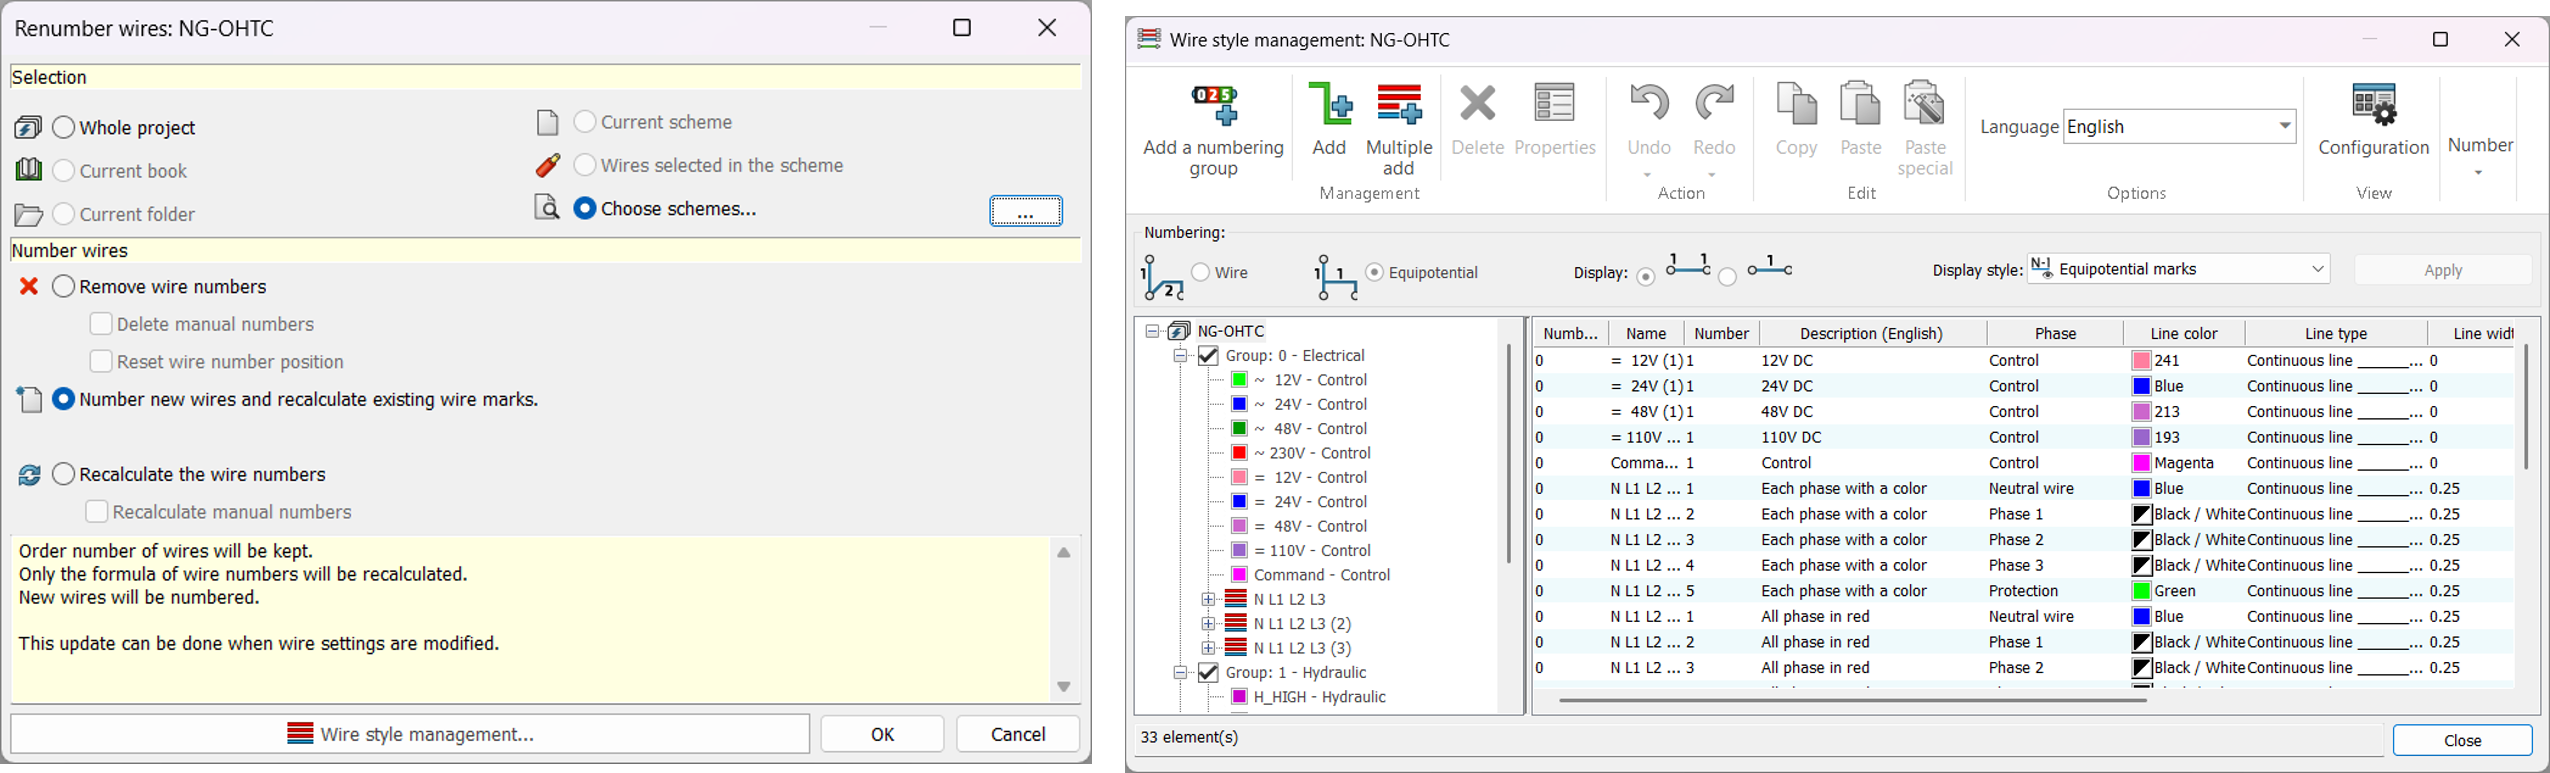The image size is (2550, 773).
Task: Select Remove wire numbers option
Action: [63, 286]
